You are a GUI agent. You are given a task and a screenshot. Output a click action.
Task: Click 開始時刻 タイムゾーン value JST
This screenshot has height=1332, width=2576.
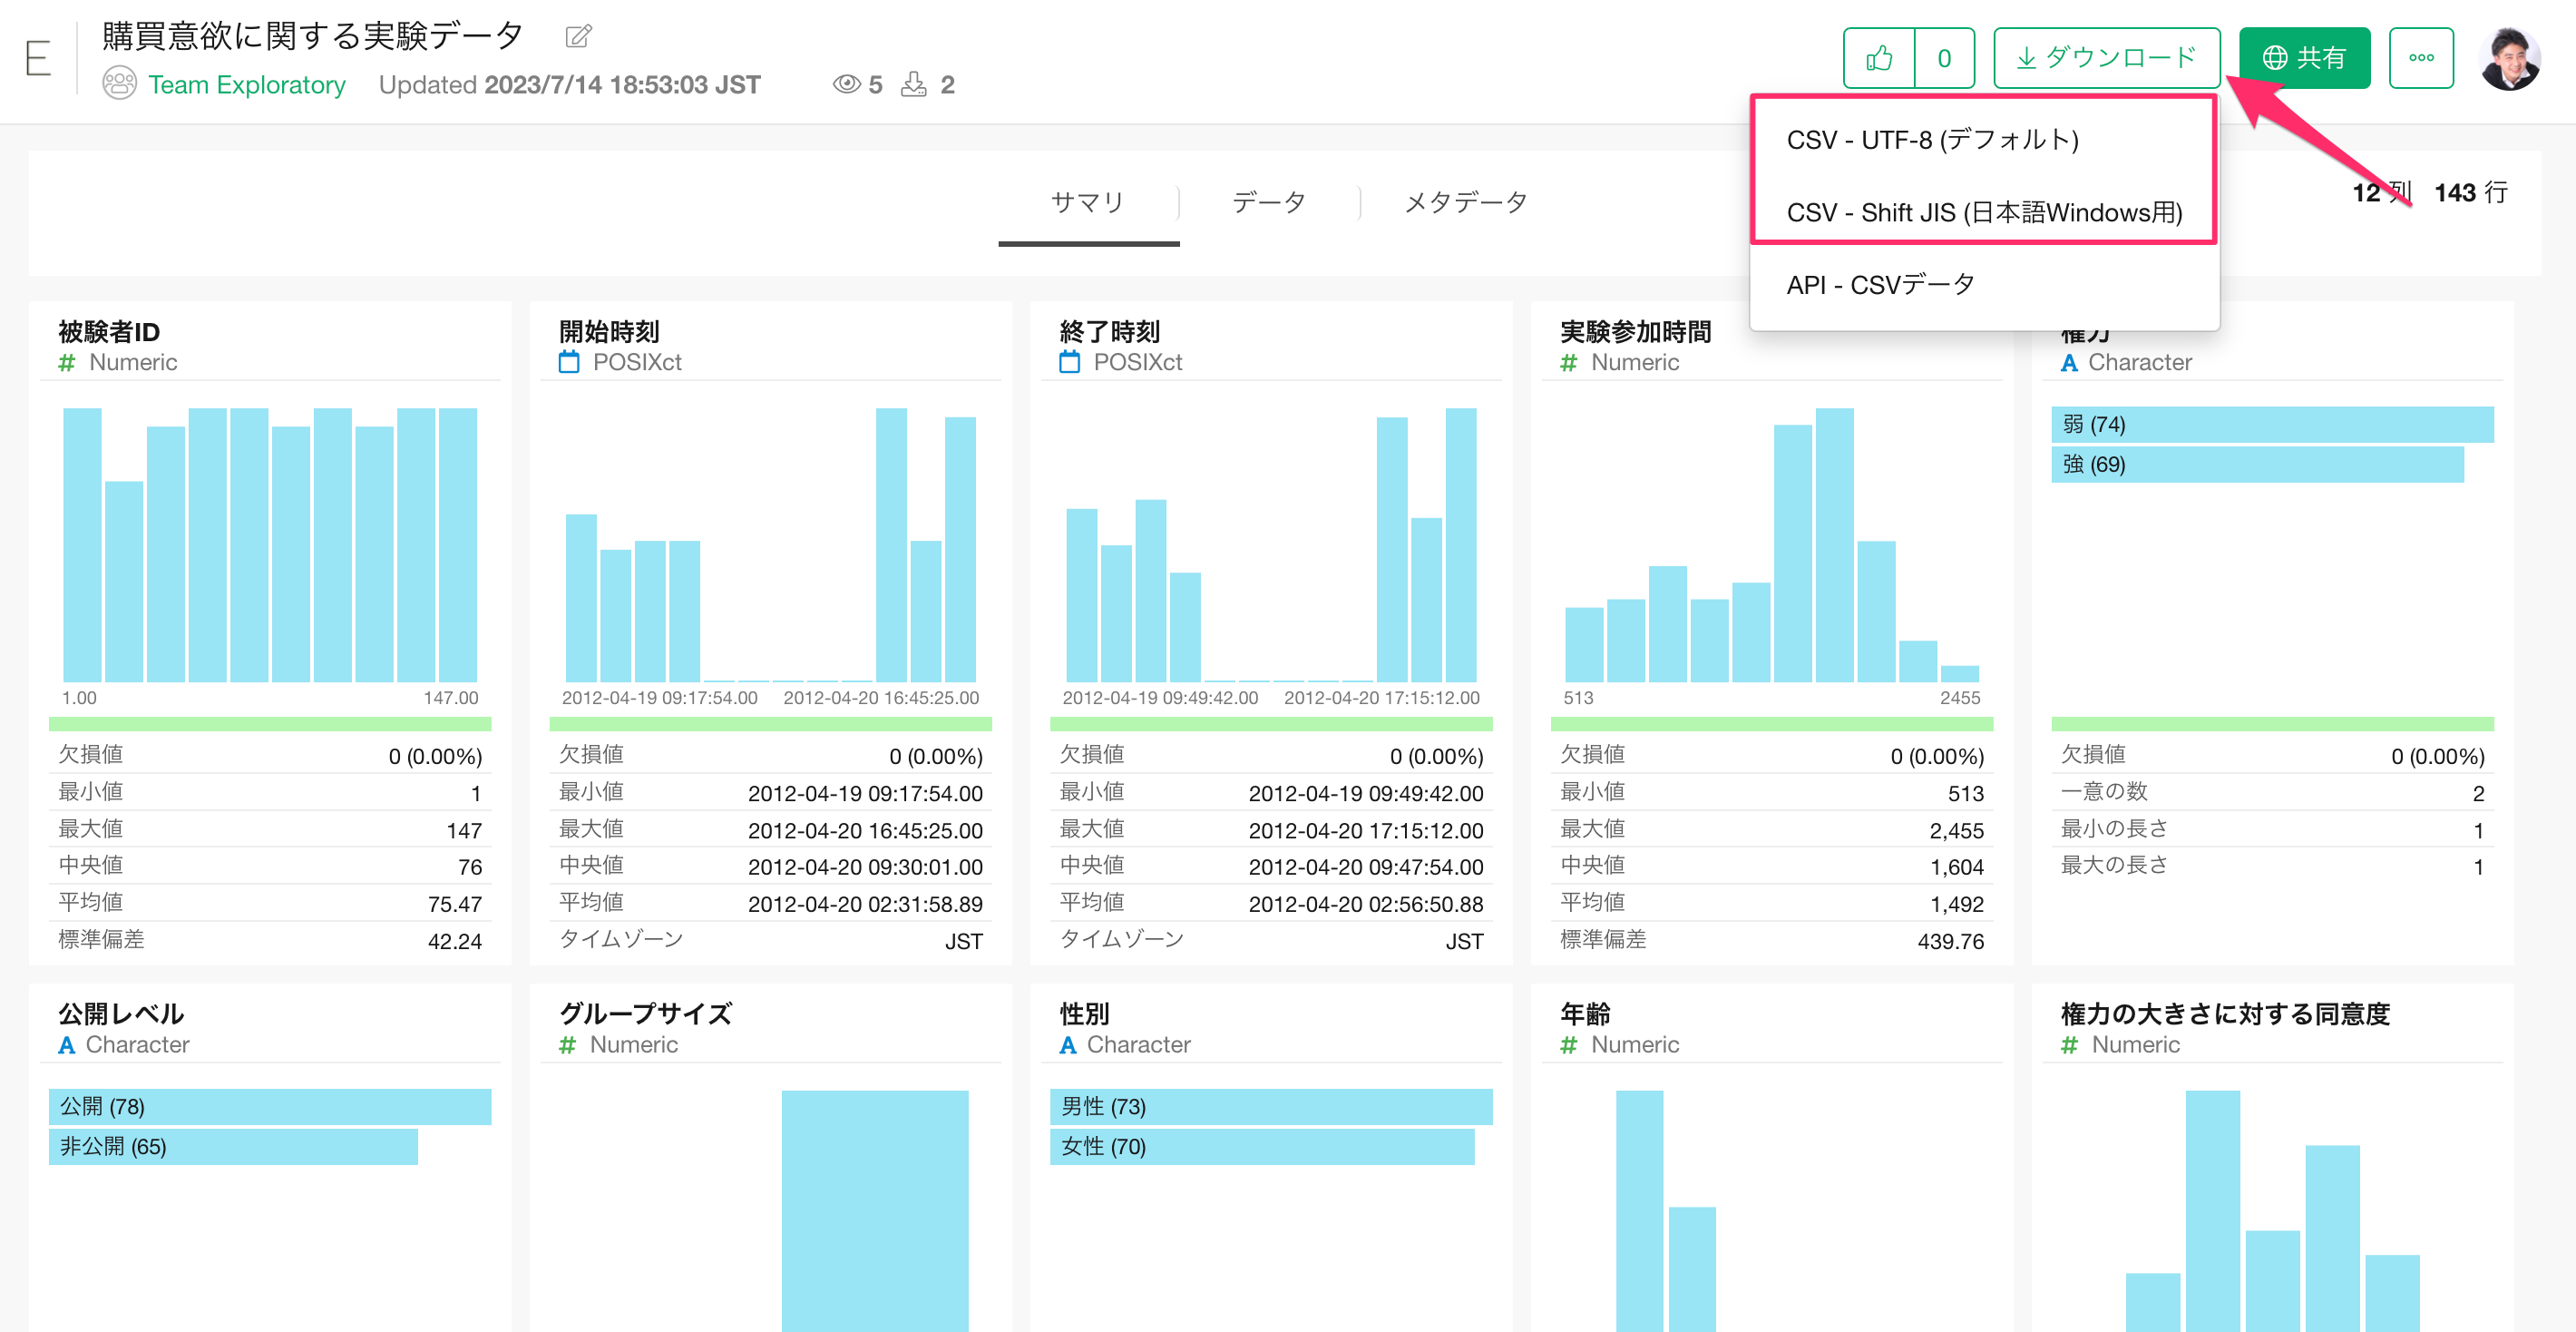963,941
